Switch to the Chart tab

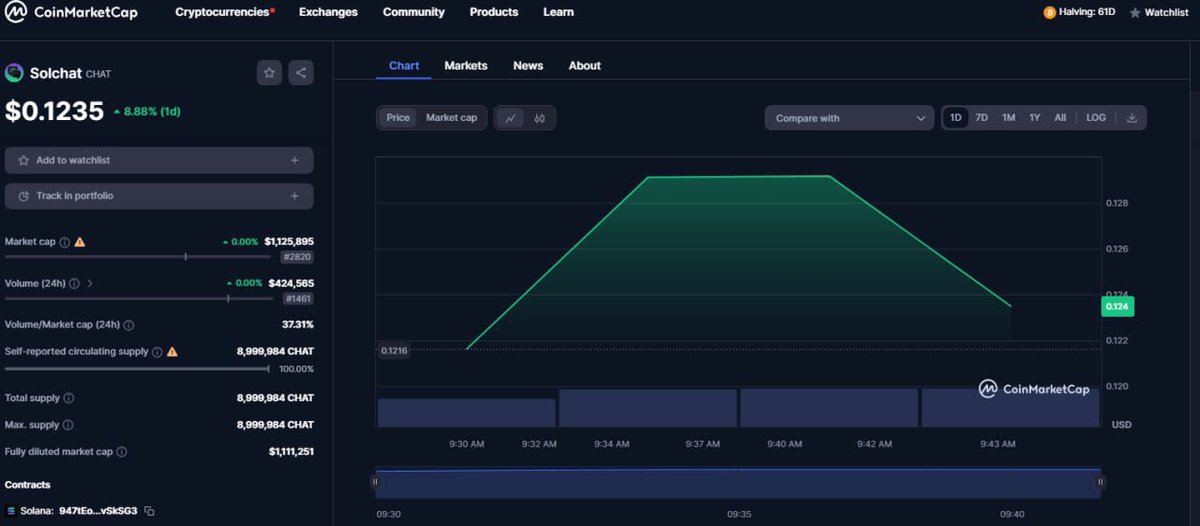click(x=404, y=66)
